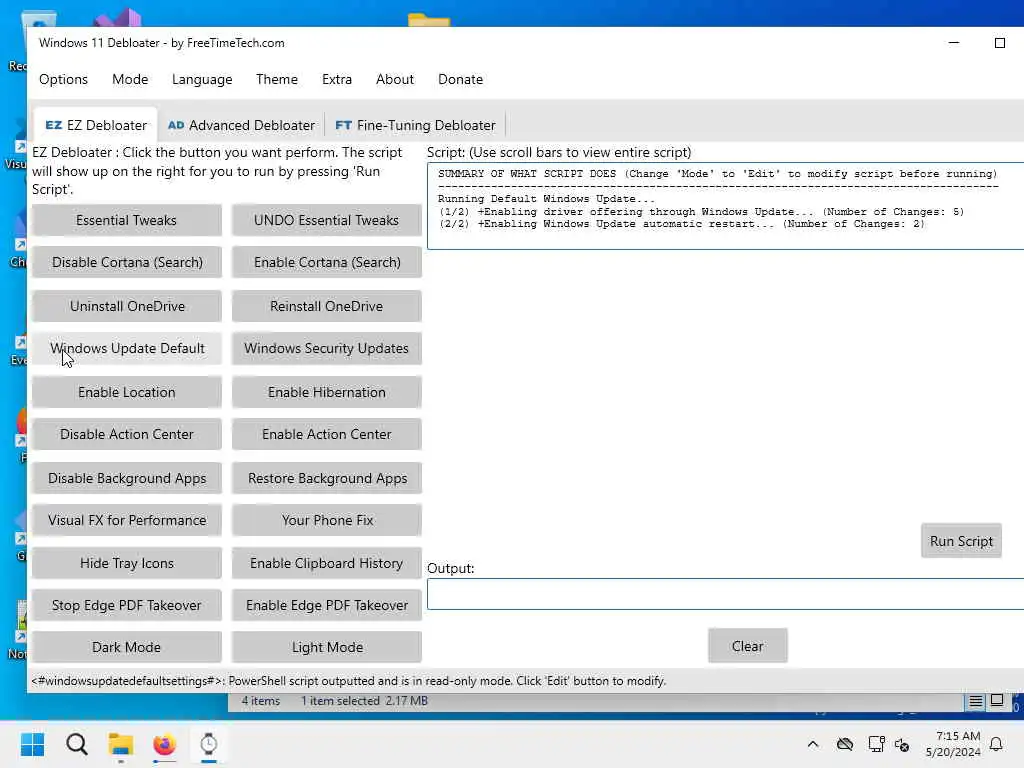Click "4 items" in Explorer status bar
This screenshot has width=1024, height=768.
tap(261, 701)
